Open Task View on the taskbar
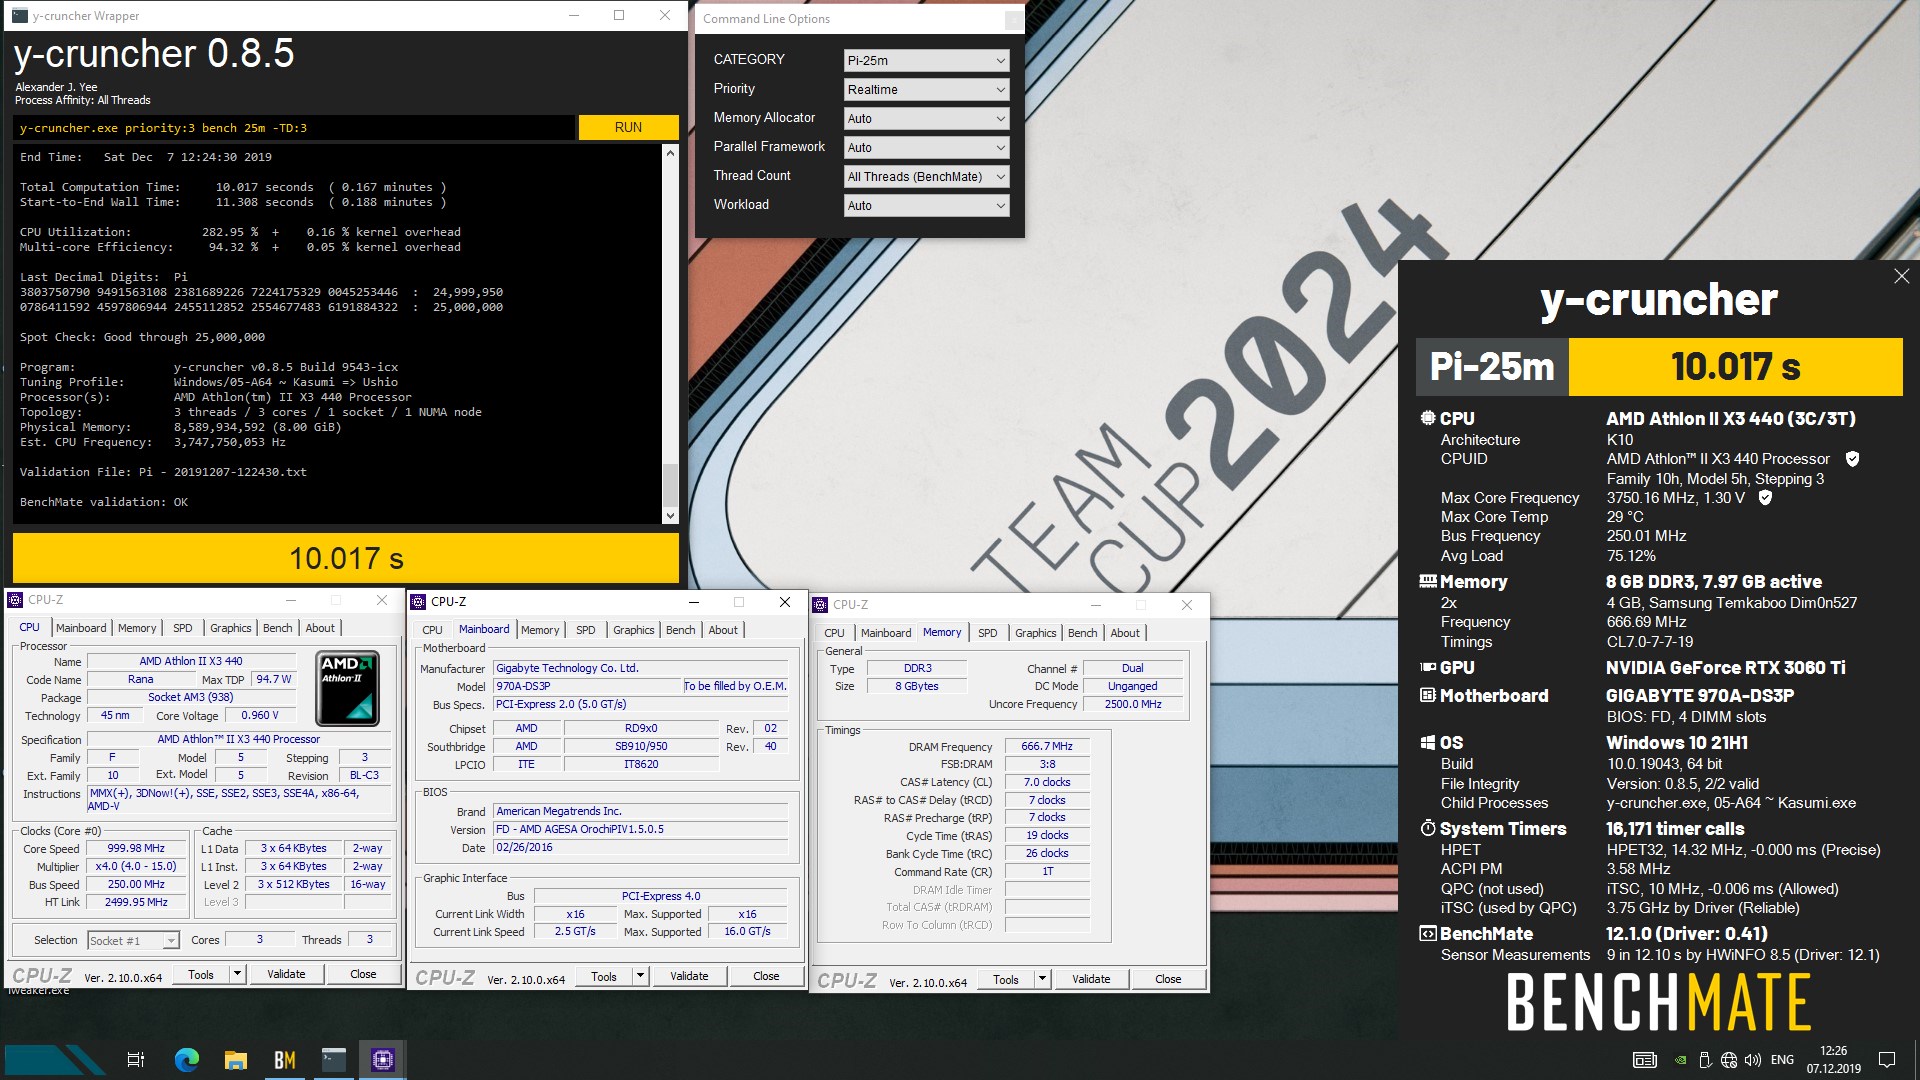 (x=136, y=1060)
